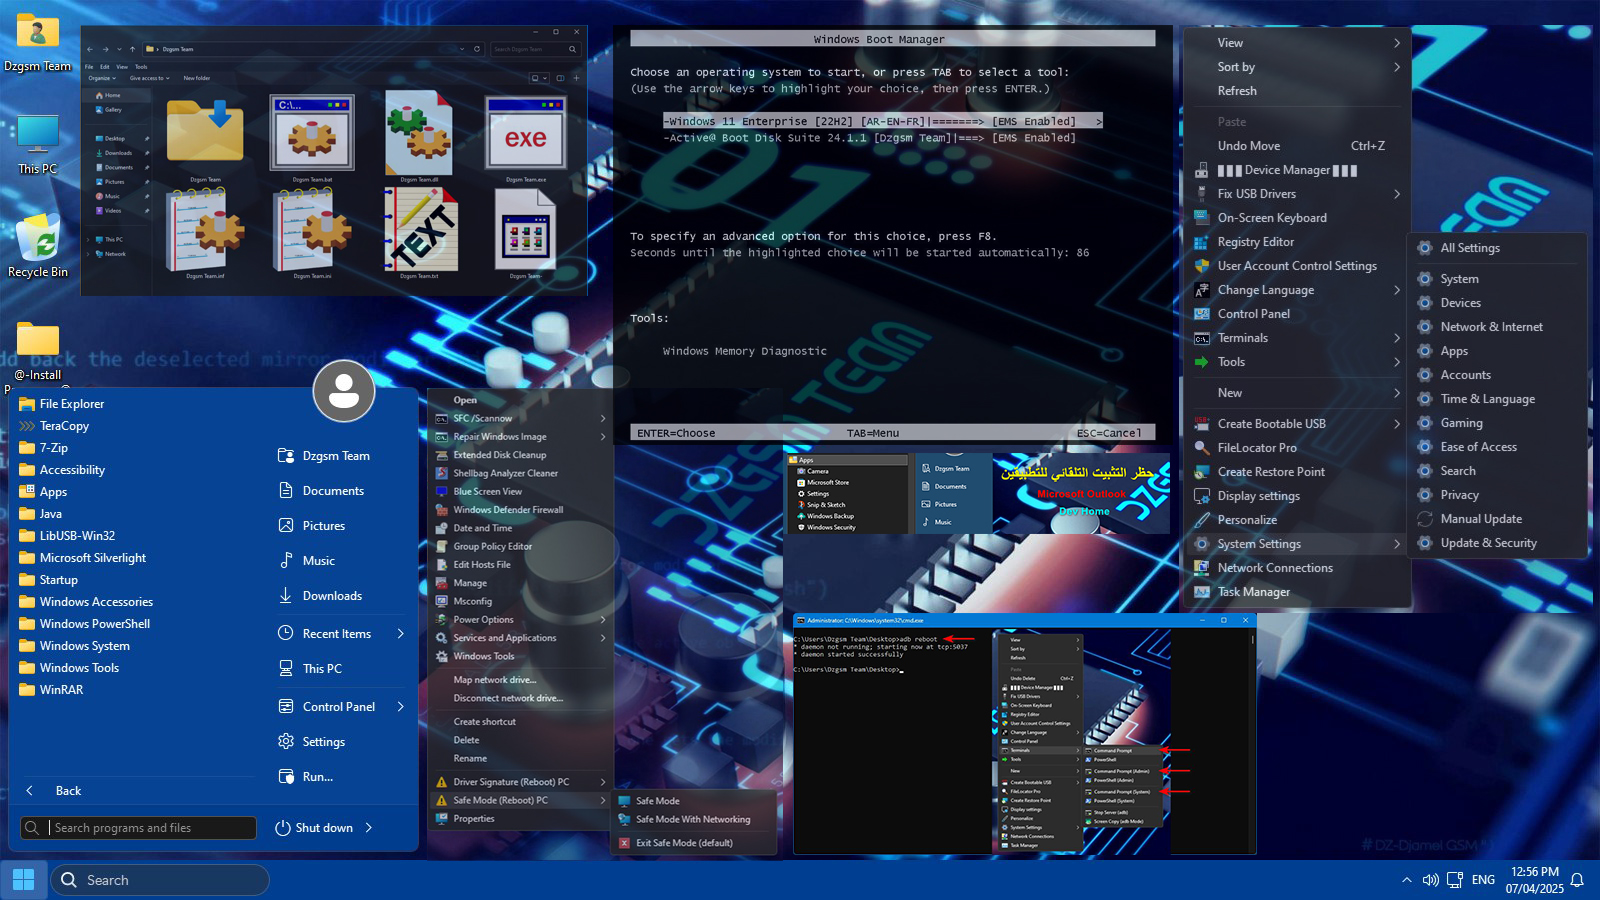The width and height of the screenshot is (1600, 900).
Task: Run Manual Update entry
Action: point(1498,519)
